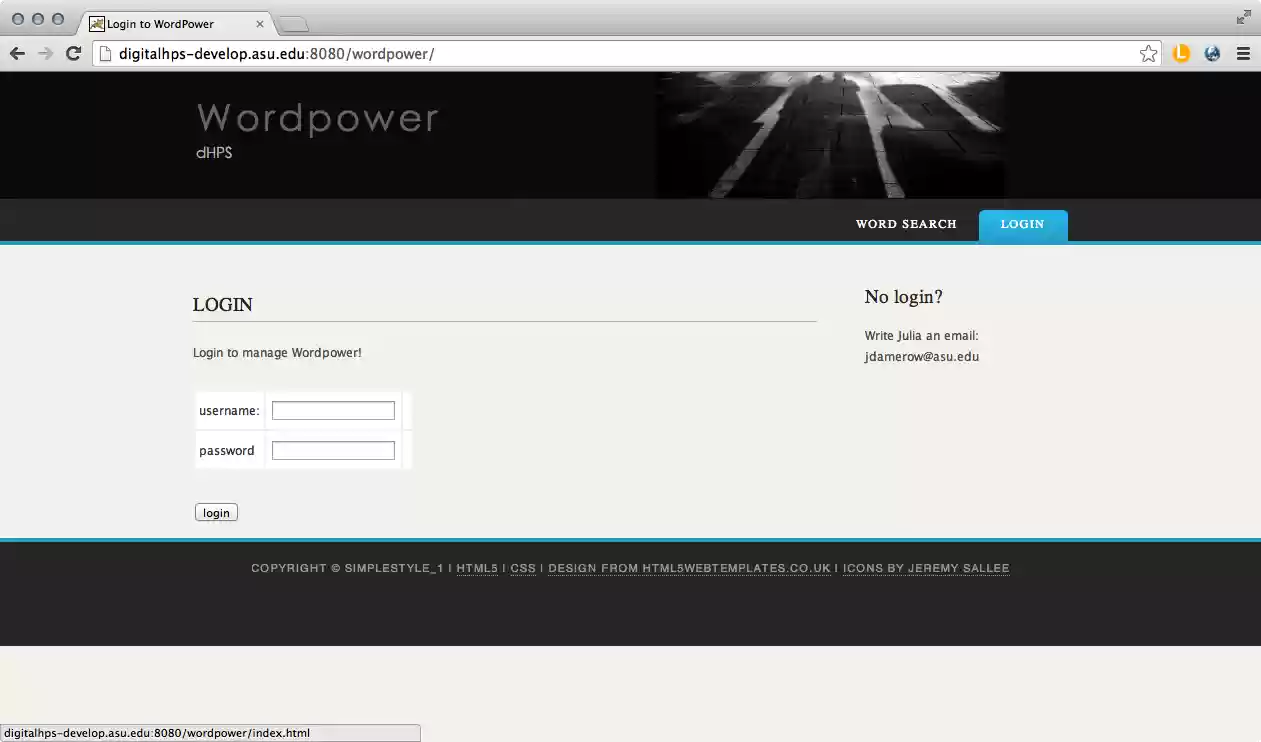Image resolution: width=1261 pixels, height=742 pixels.
Task: Click the page icon in the address bar
Action: (x=104, y=53)
